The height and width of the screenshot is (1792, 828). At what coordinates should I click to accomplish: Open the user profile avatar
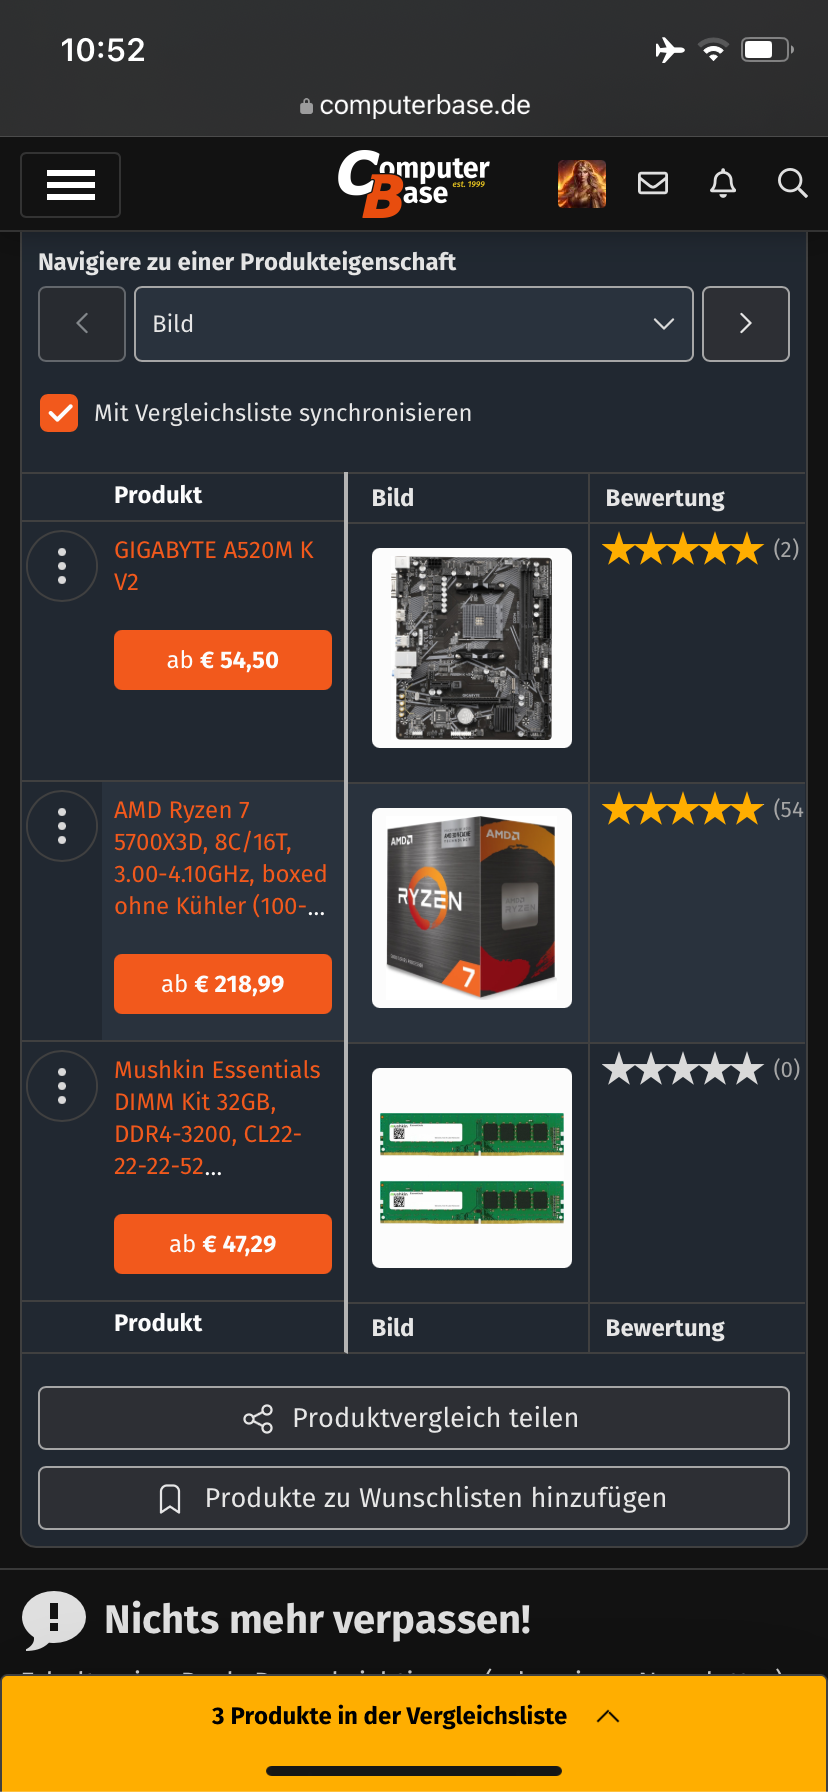coord(582,184)
